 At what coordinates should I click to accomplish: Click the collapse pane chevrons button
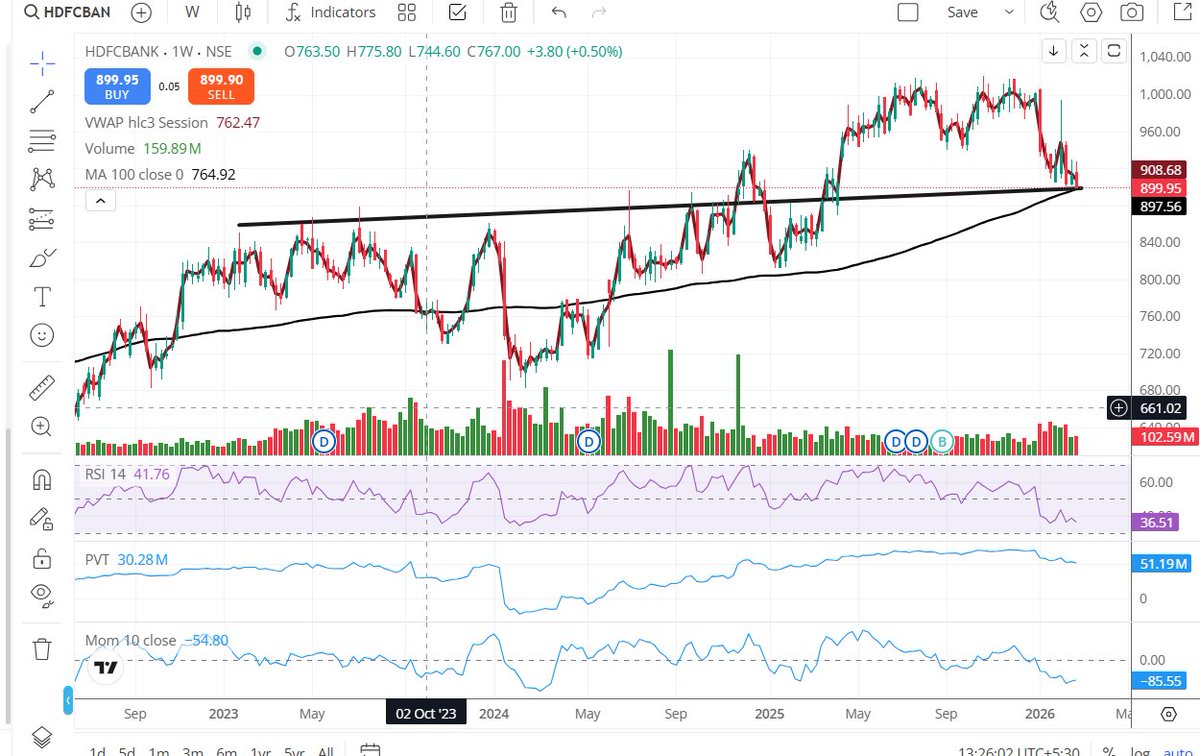click(x=1085, y=50)
